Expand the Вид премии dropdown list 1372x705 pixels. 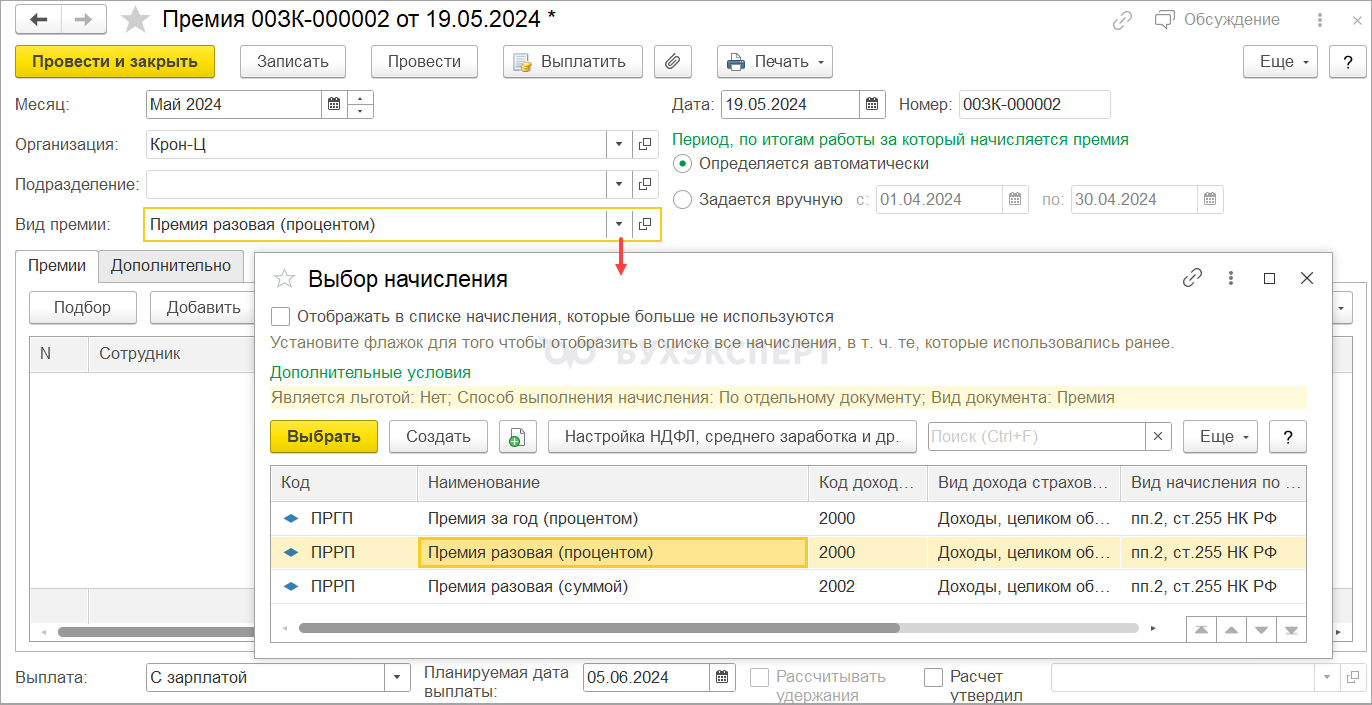619,224
